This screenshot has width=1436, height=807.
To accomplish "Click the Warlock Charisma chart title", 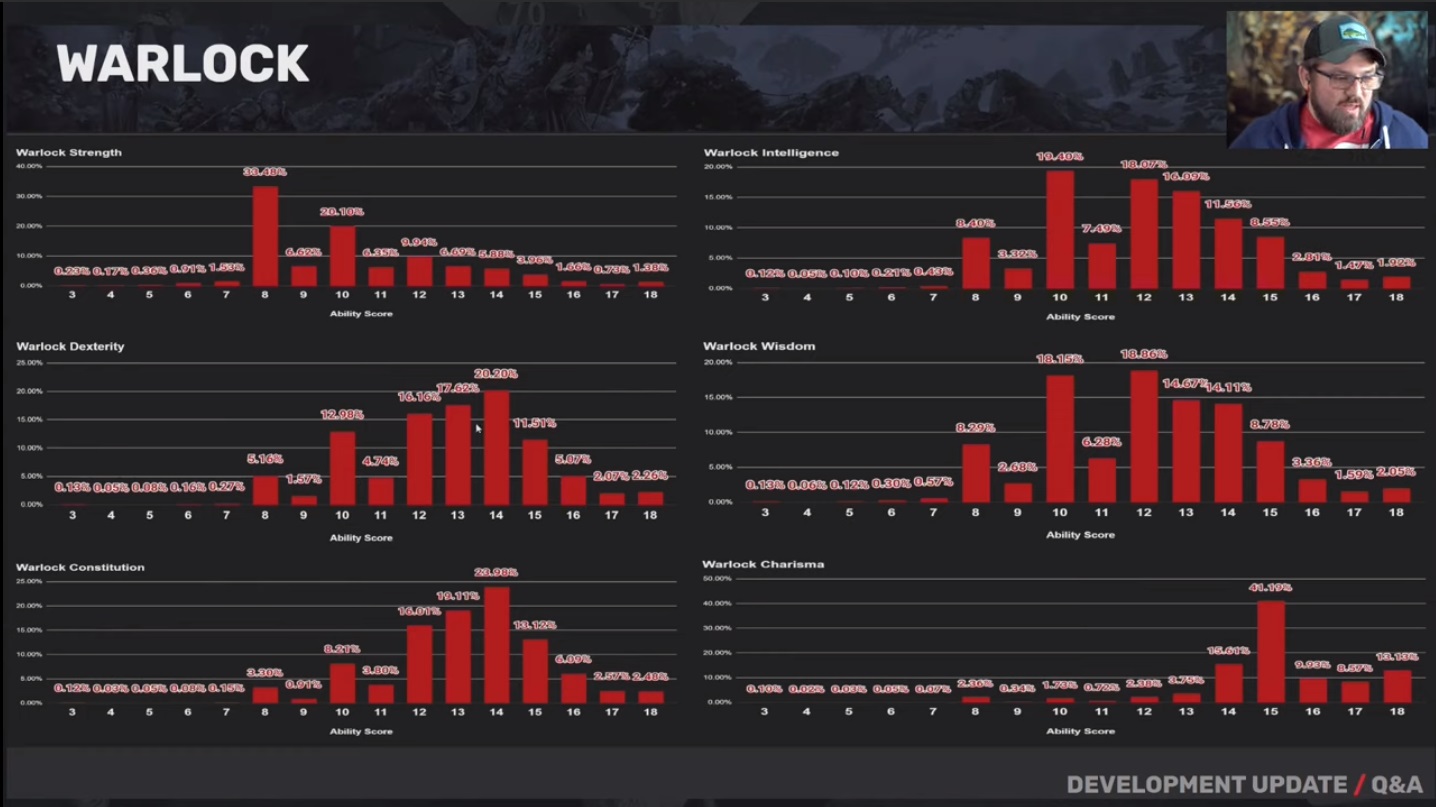I will pyautogui.click(x=763, y=564).
